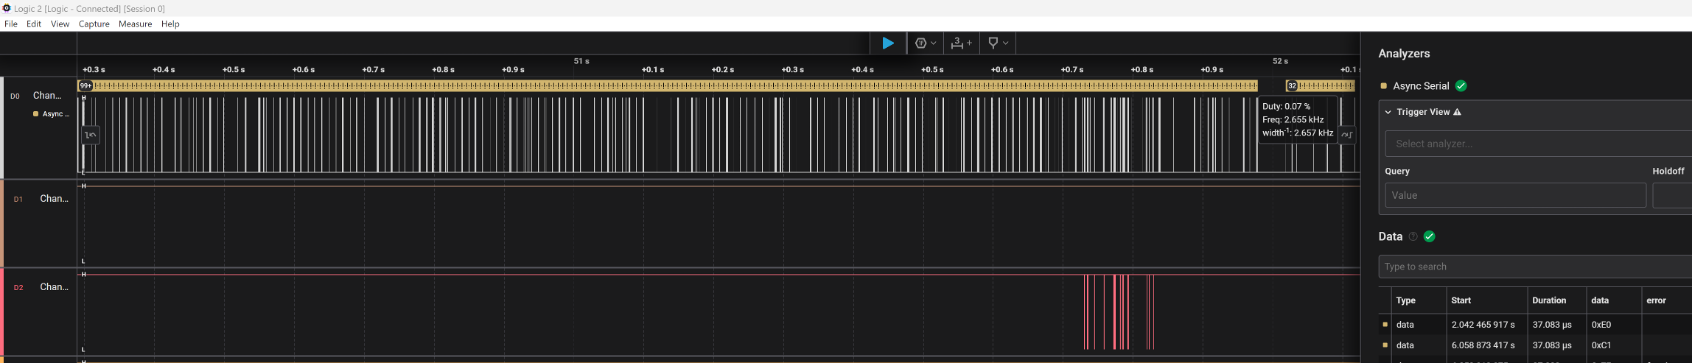Open the Help menu
The image size is (1692, 364).
[x=170, y=24]
